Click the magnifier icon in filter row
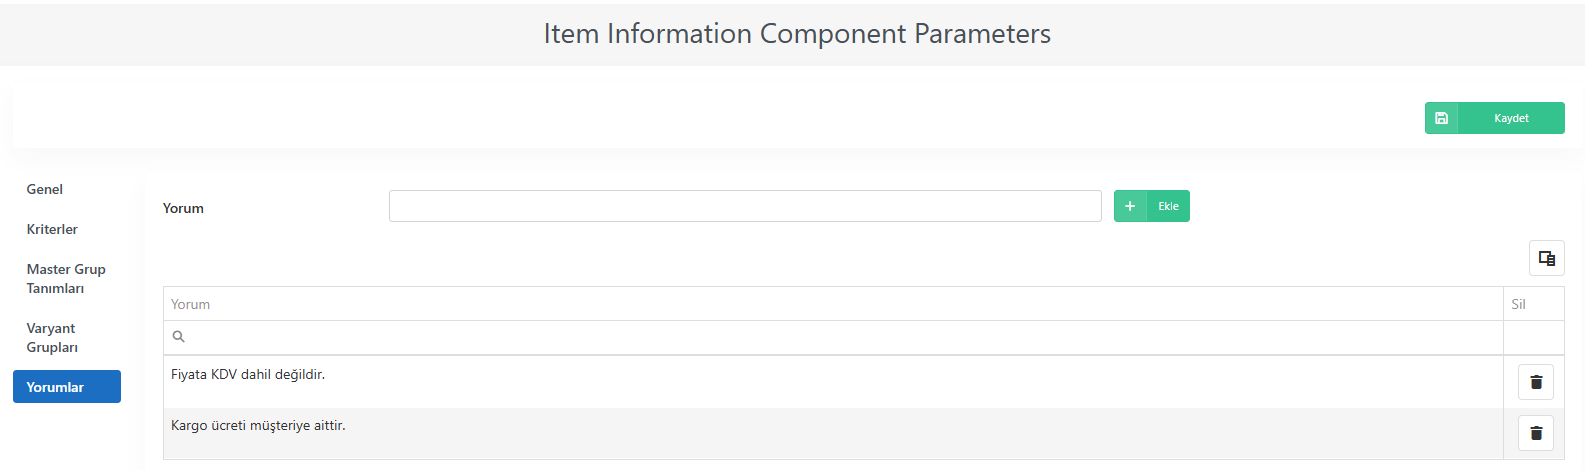 [x=179, y=337]
